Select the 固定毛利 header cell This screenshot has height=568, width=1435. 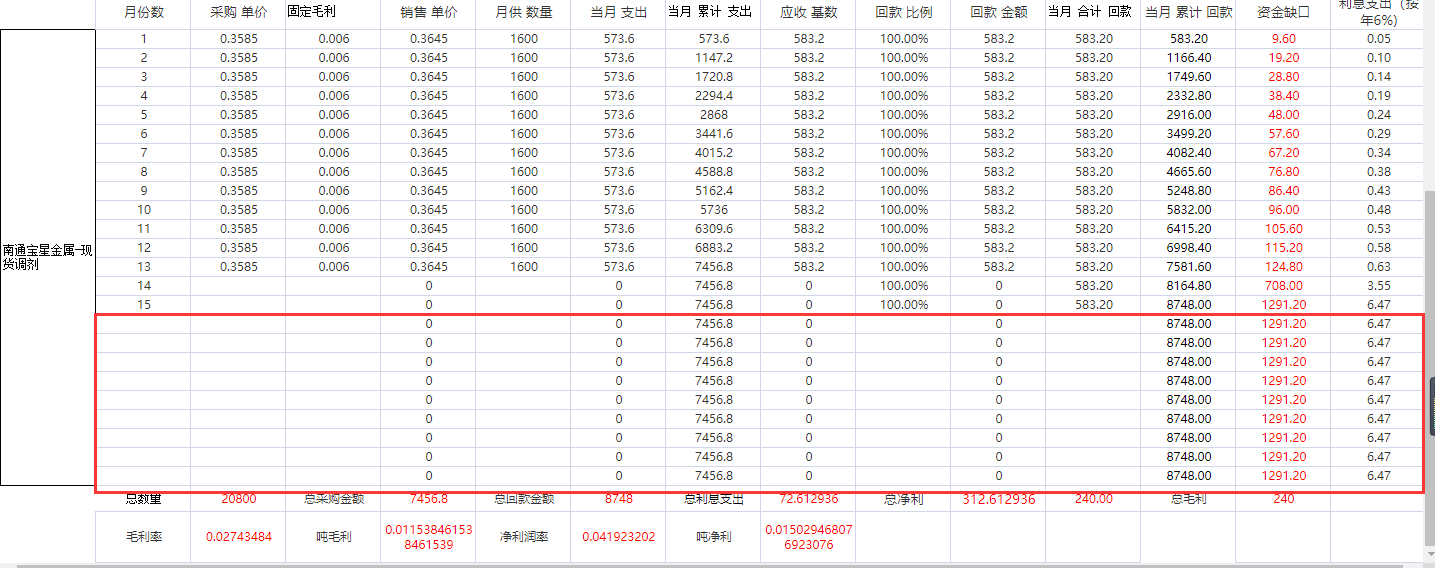coord(333,13)
